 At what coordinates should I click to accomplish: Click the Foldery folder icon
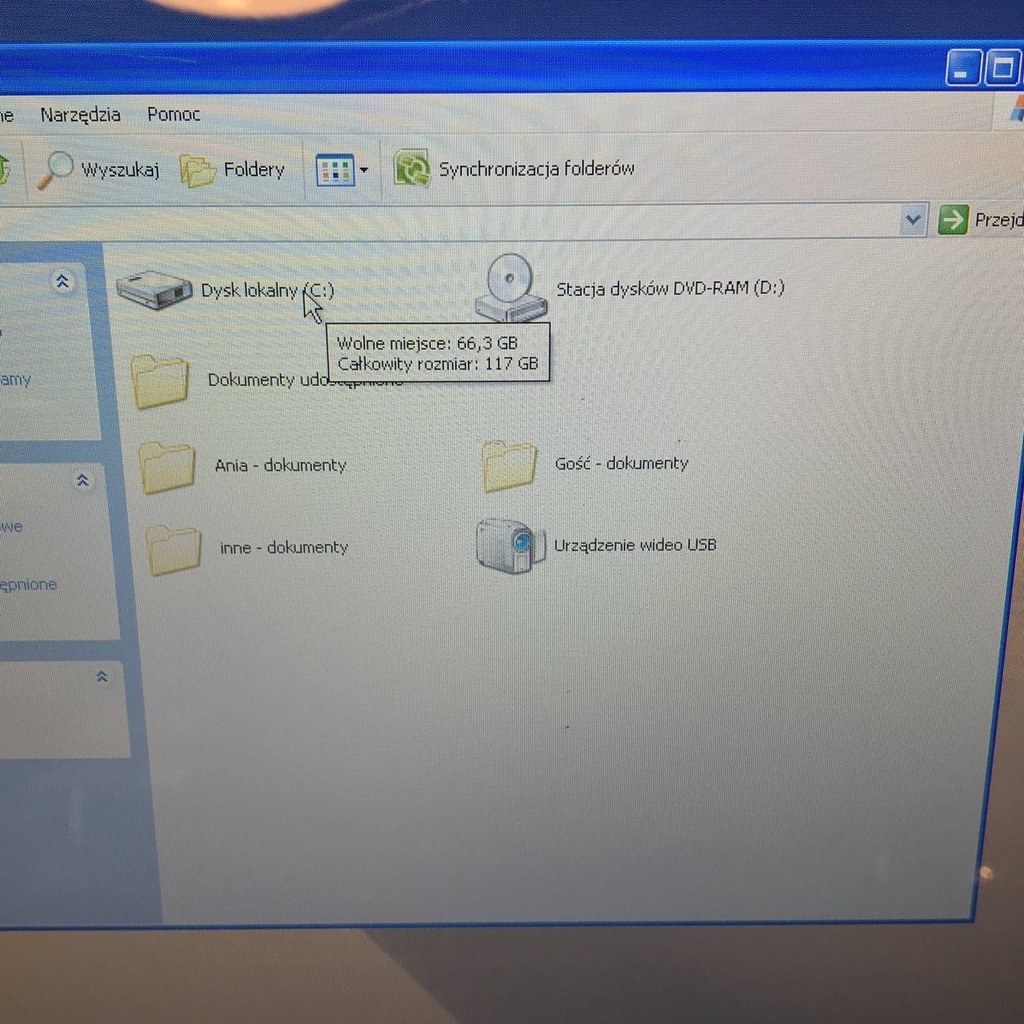(197, 170)
